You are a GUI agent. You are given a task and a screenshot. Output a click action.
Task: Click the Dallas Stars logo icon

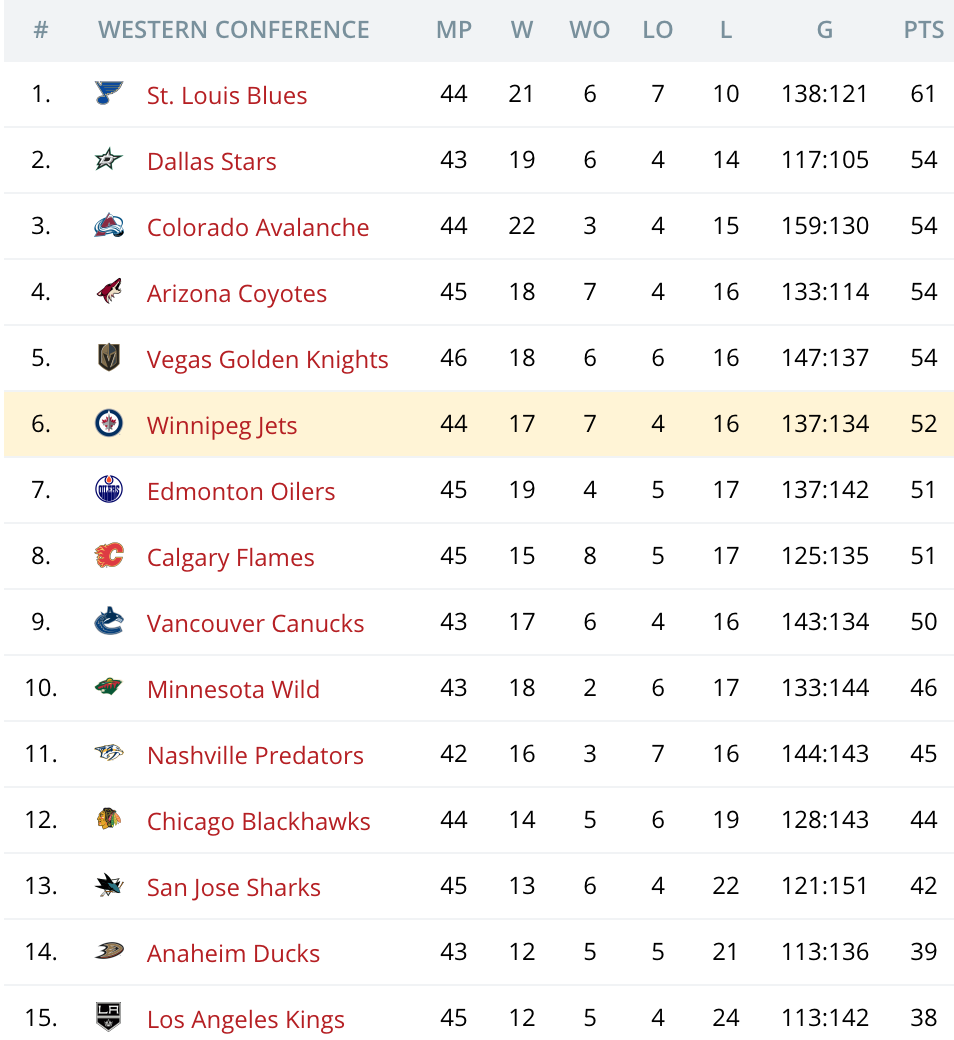coord(109,160)
